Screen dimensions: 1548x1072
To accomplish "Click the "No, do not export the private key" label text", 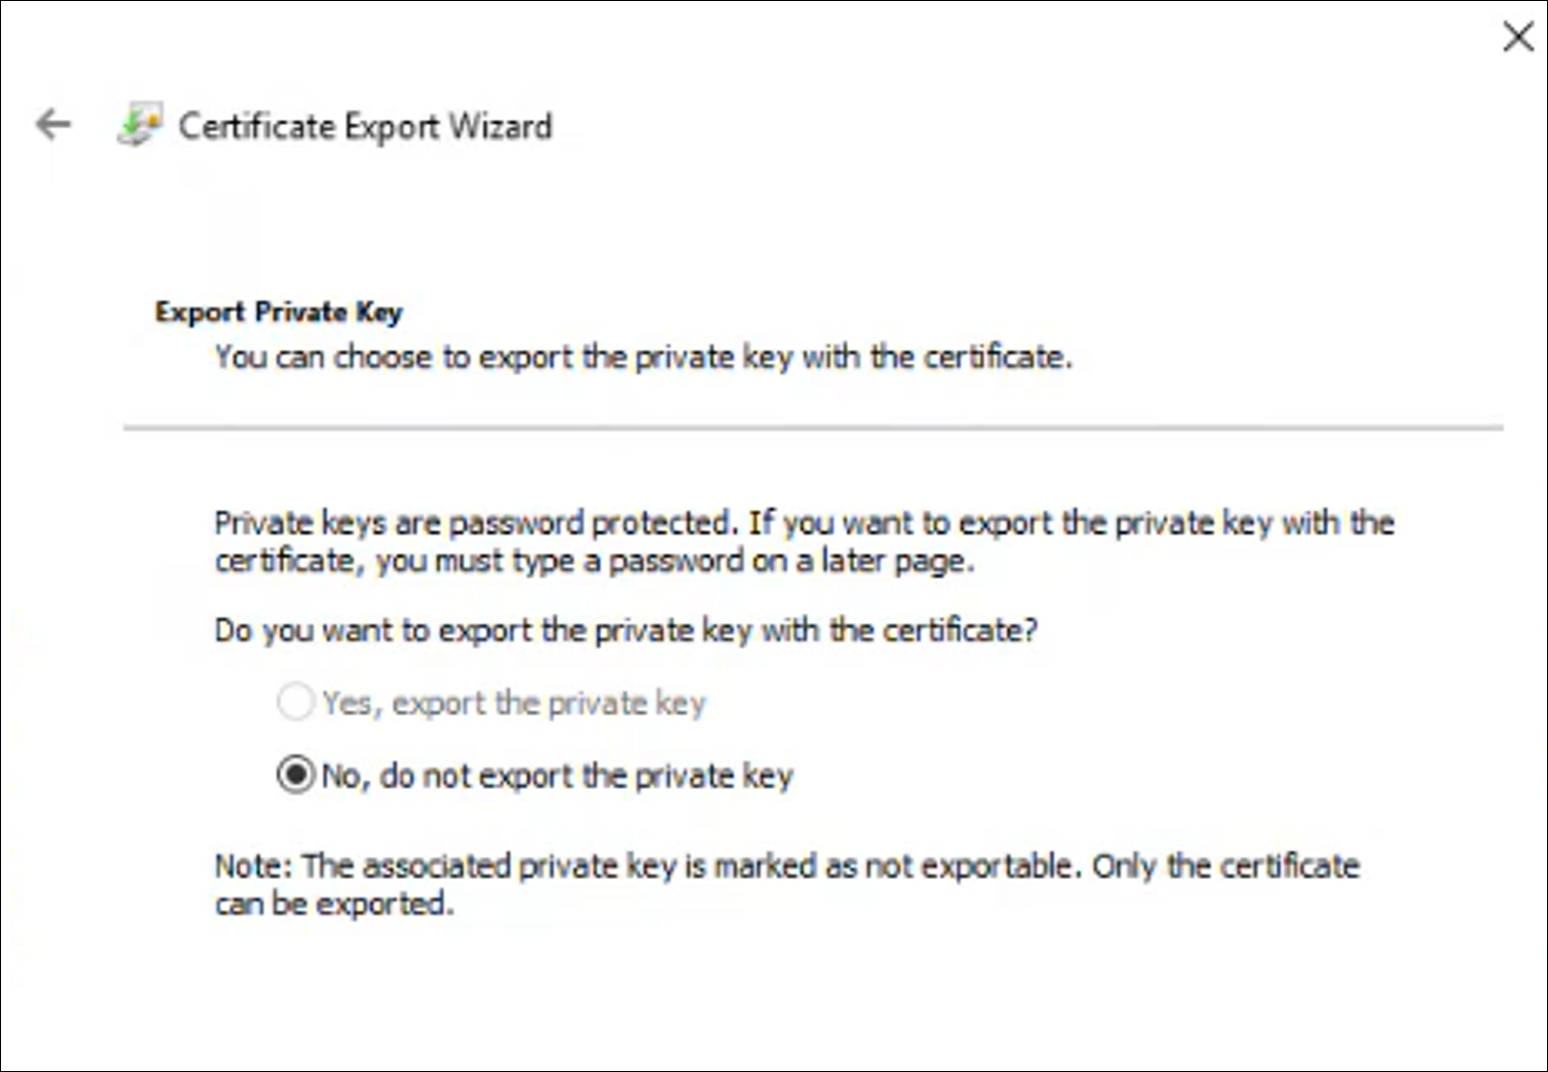I will tap(557, 776).
